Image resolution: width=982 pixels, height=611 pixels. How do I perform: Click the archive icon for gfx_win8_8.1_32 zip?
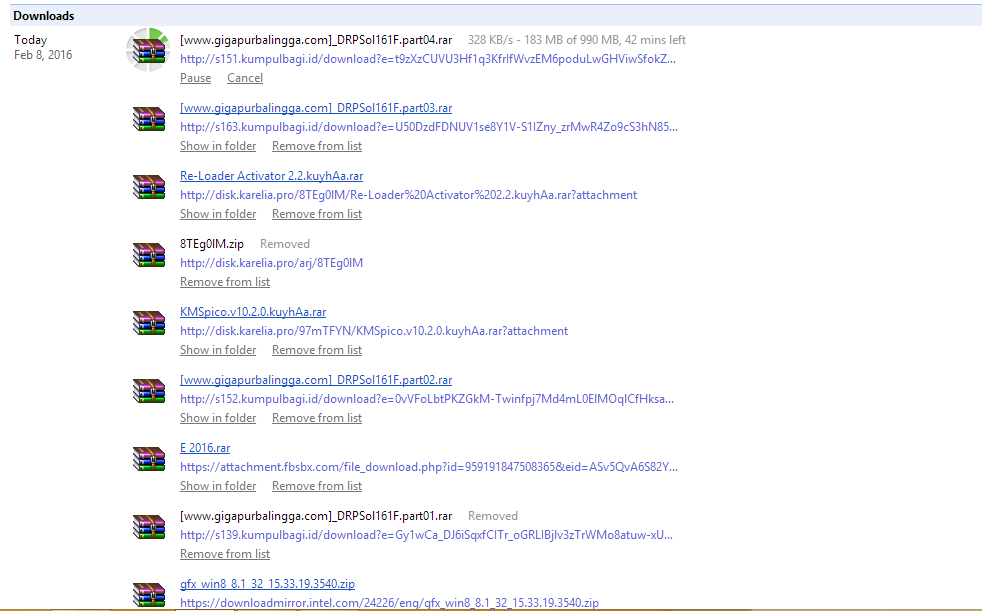click(x=149, y=594)
